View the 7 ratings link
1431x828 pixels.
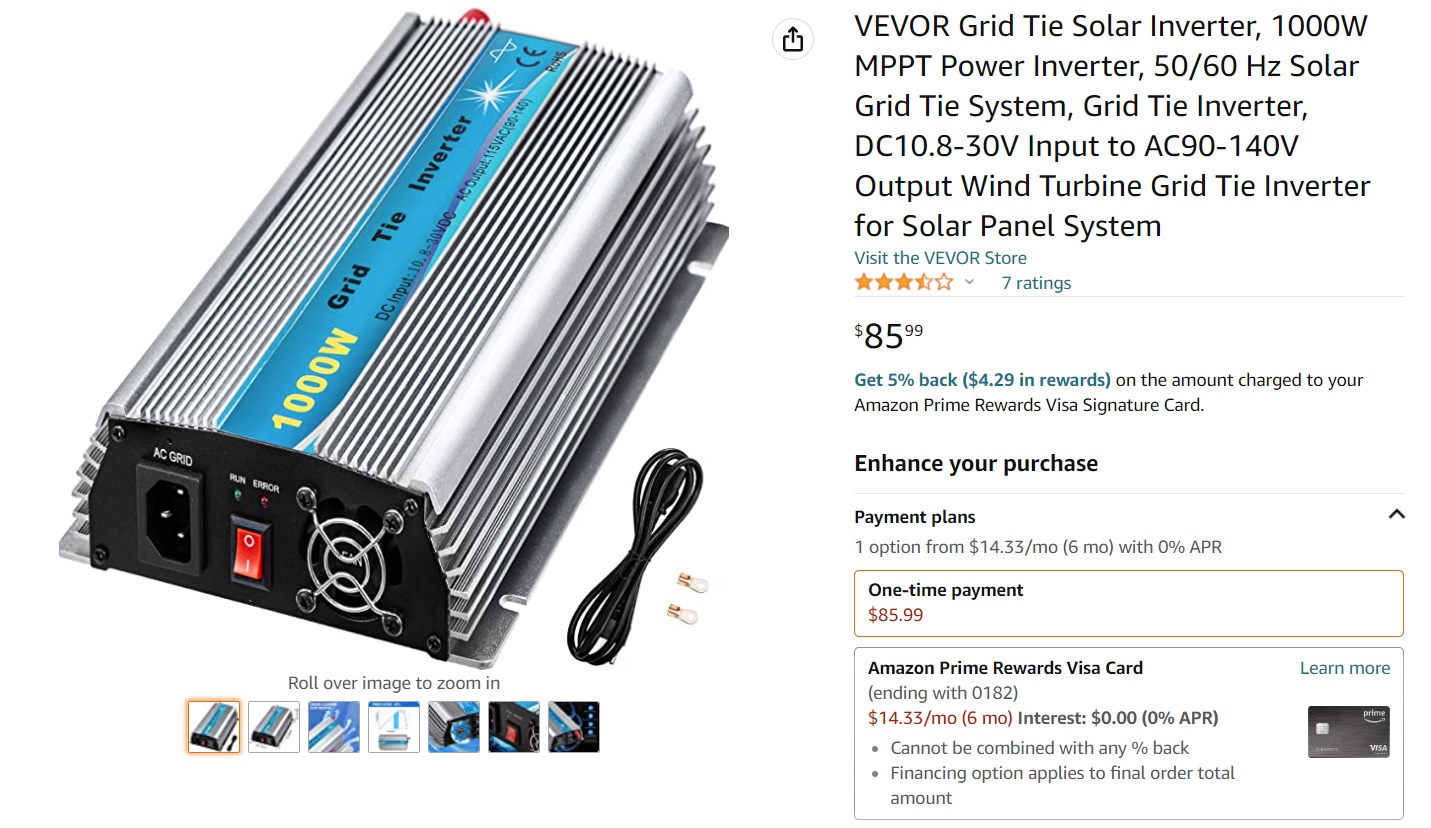(x=1036, y=283)
